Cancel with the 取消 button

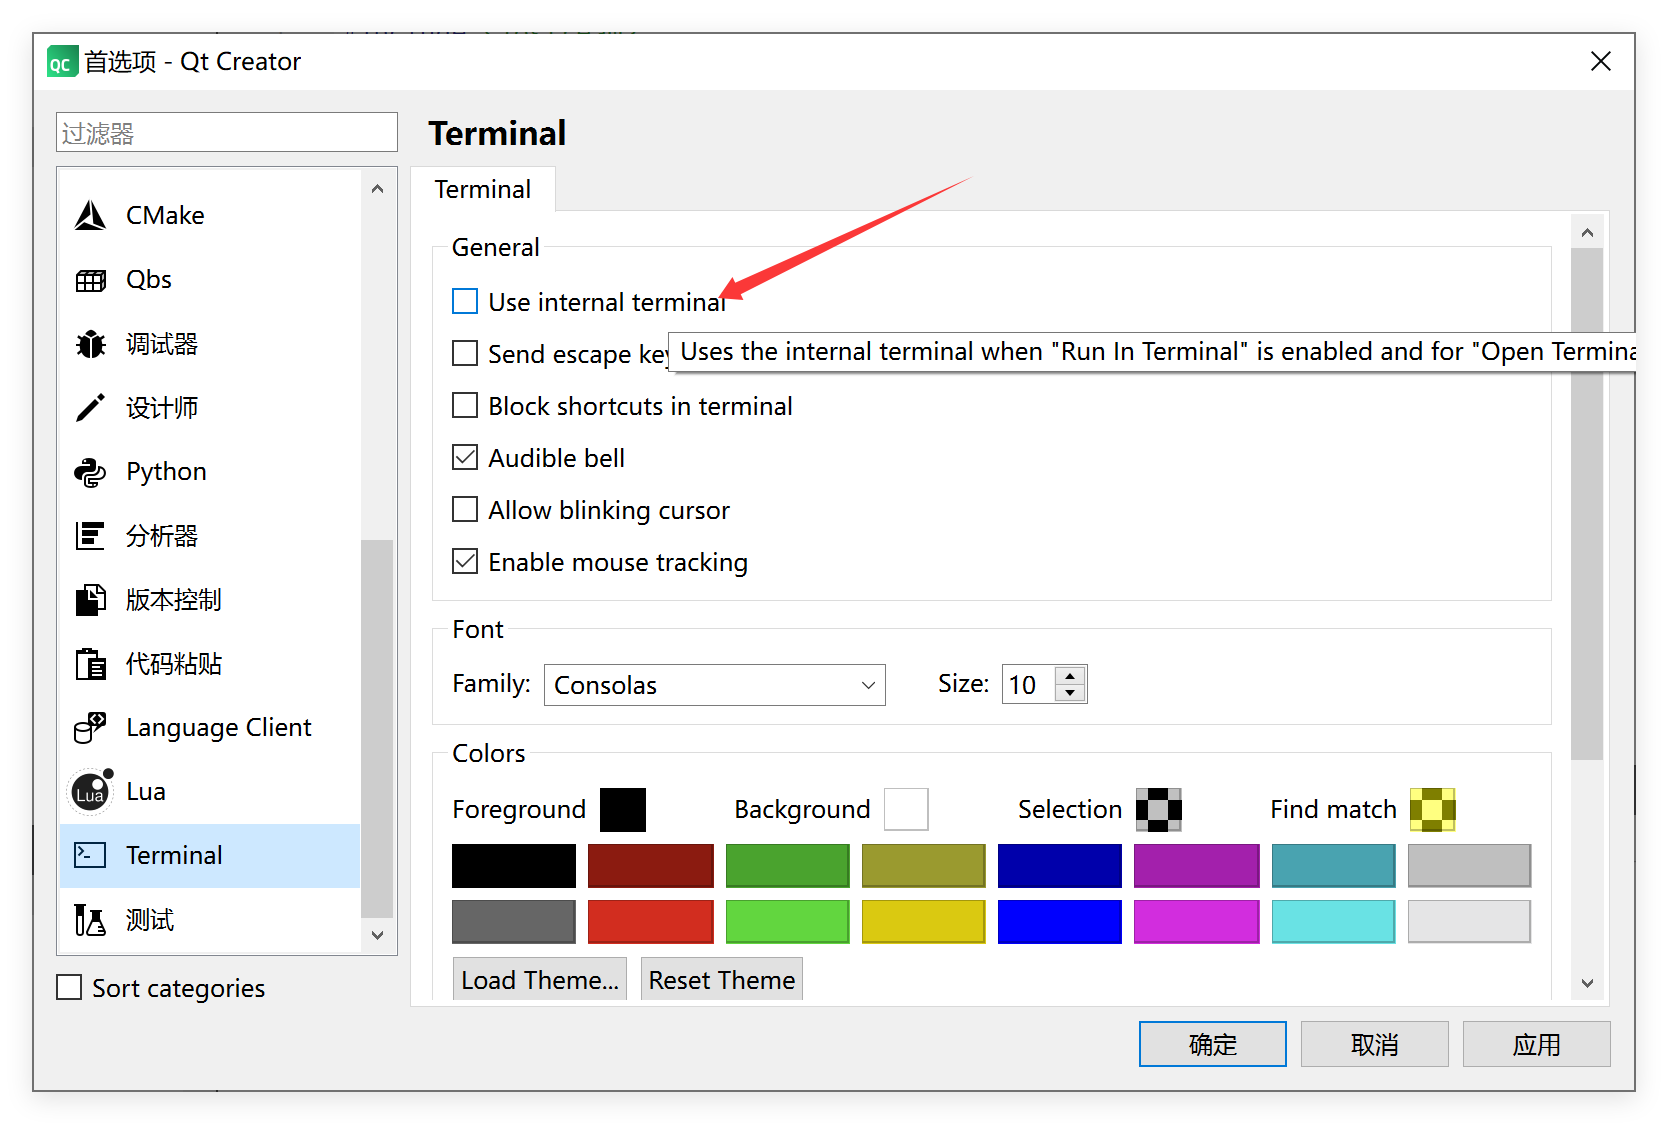pos(1375,1044)
